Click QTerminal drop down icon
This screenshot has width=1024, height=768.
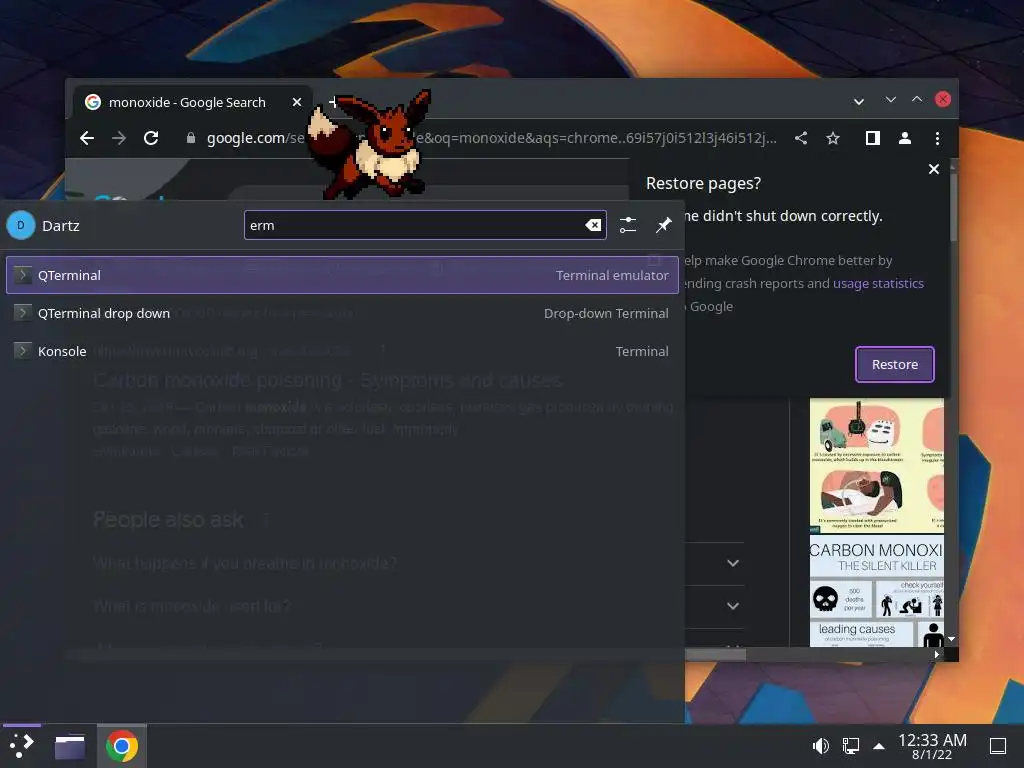click(23, 313)
